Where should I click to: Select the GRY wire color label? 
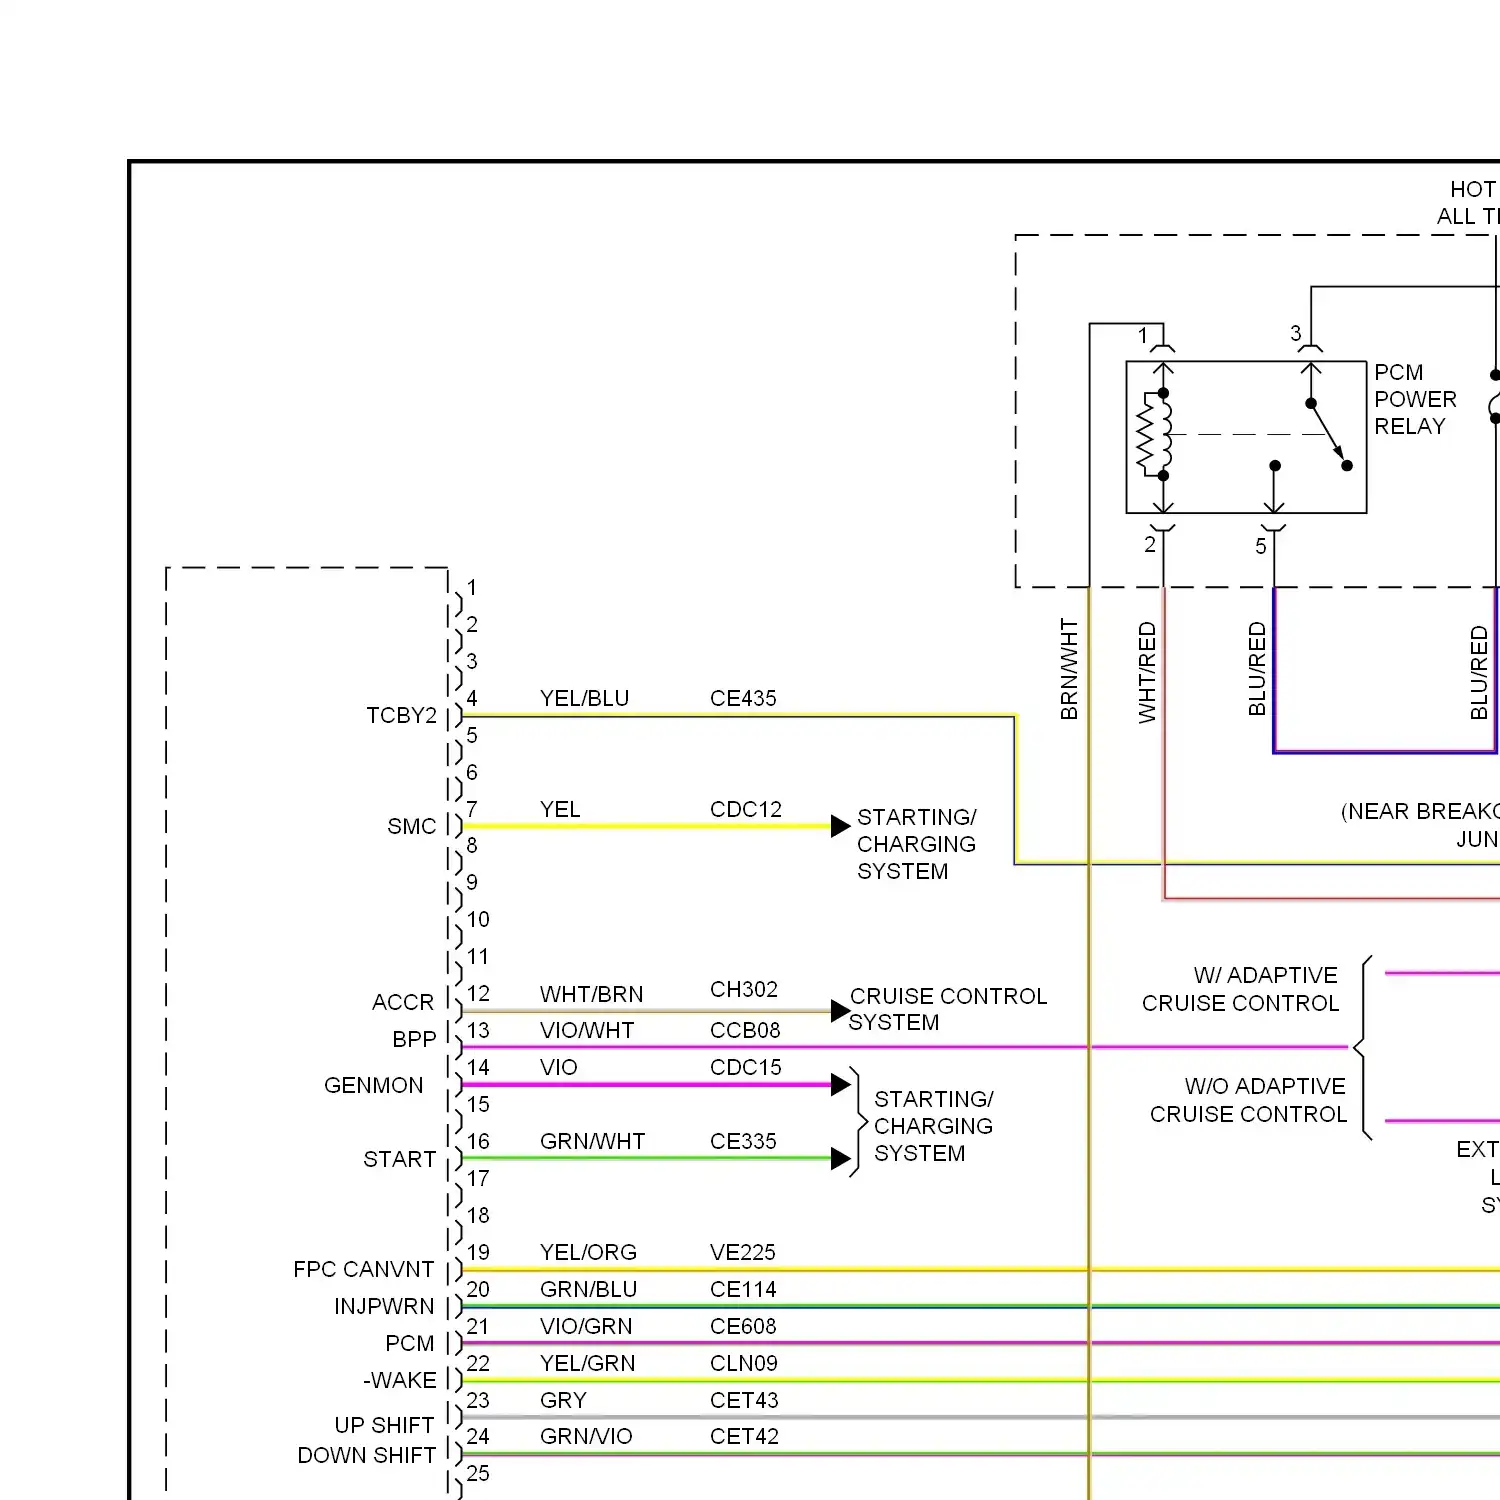[x=563, y=1400]
